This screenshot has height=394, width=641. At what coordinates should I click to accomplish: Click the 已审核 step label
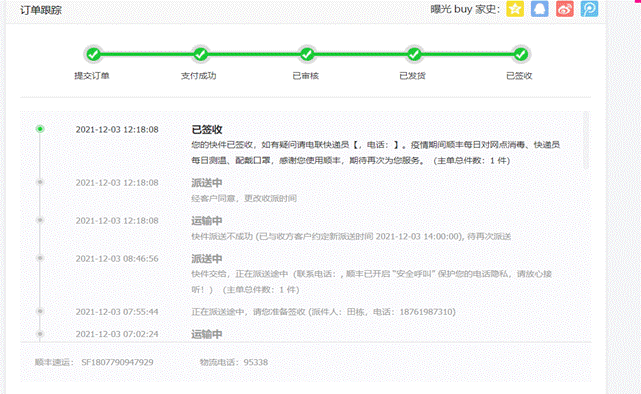[306, 76]
